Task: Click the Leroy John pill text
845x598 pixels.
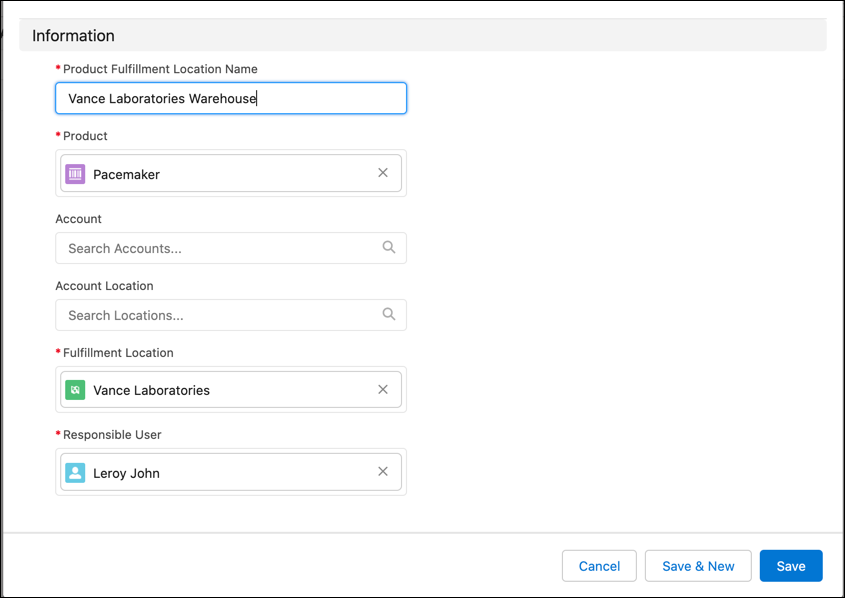Action: click(x=126, y=473)
